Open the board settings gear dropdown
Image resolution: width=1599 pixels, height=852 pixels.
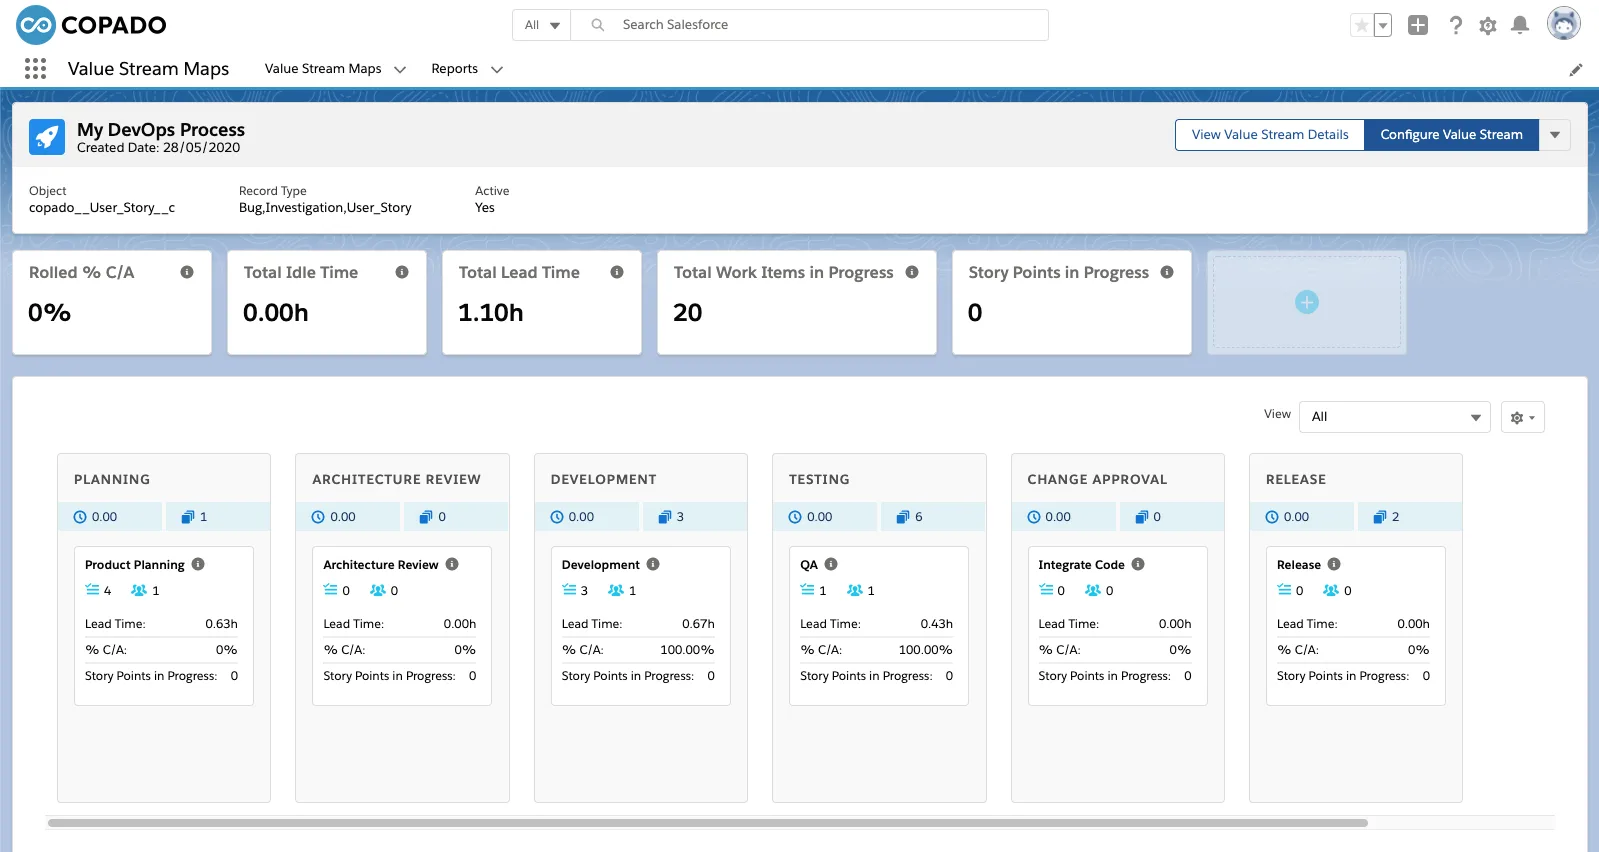(x=1523, y=417)
